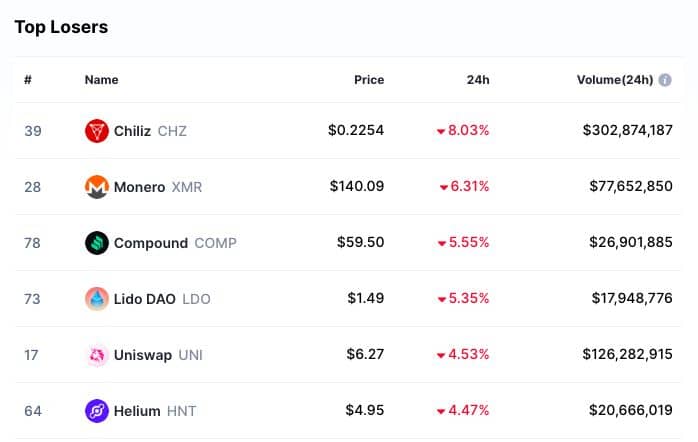The width and height of the screenshot is (698, 442).
Task: Click Monero's price $140.09
Action: coord(357,186)
